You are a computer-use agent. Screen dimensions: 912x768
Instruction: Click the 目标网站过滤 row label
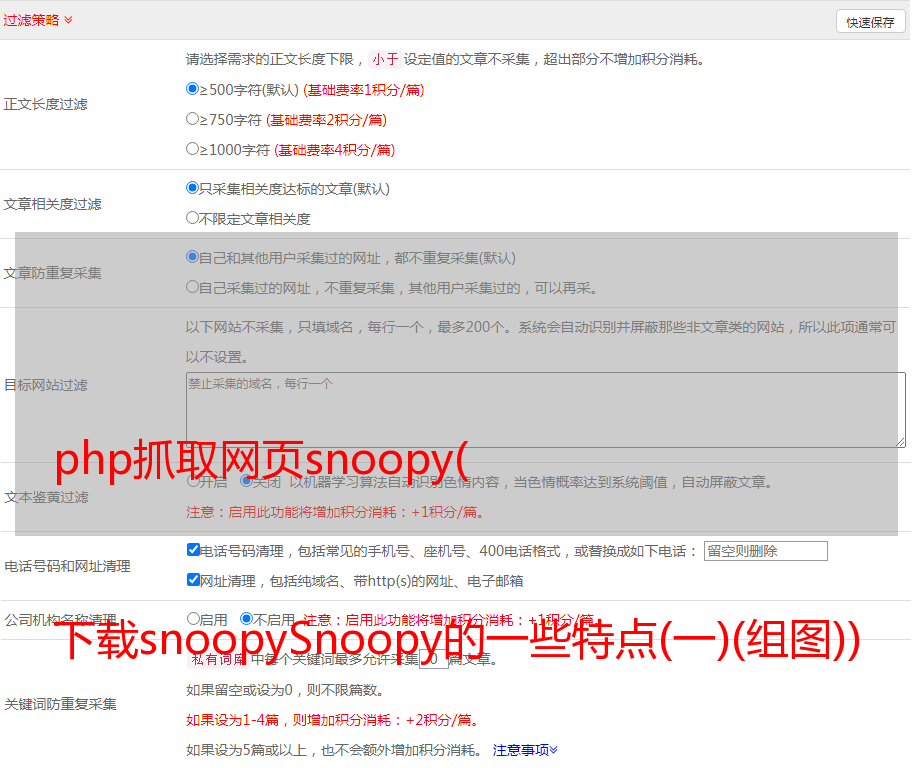(45, 385)
